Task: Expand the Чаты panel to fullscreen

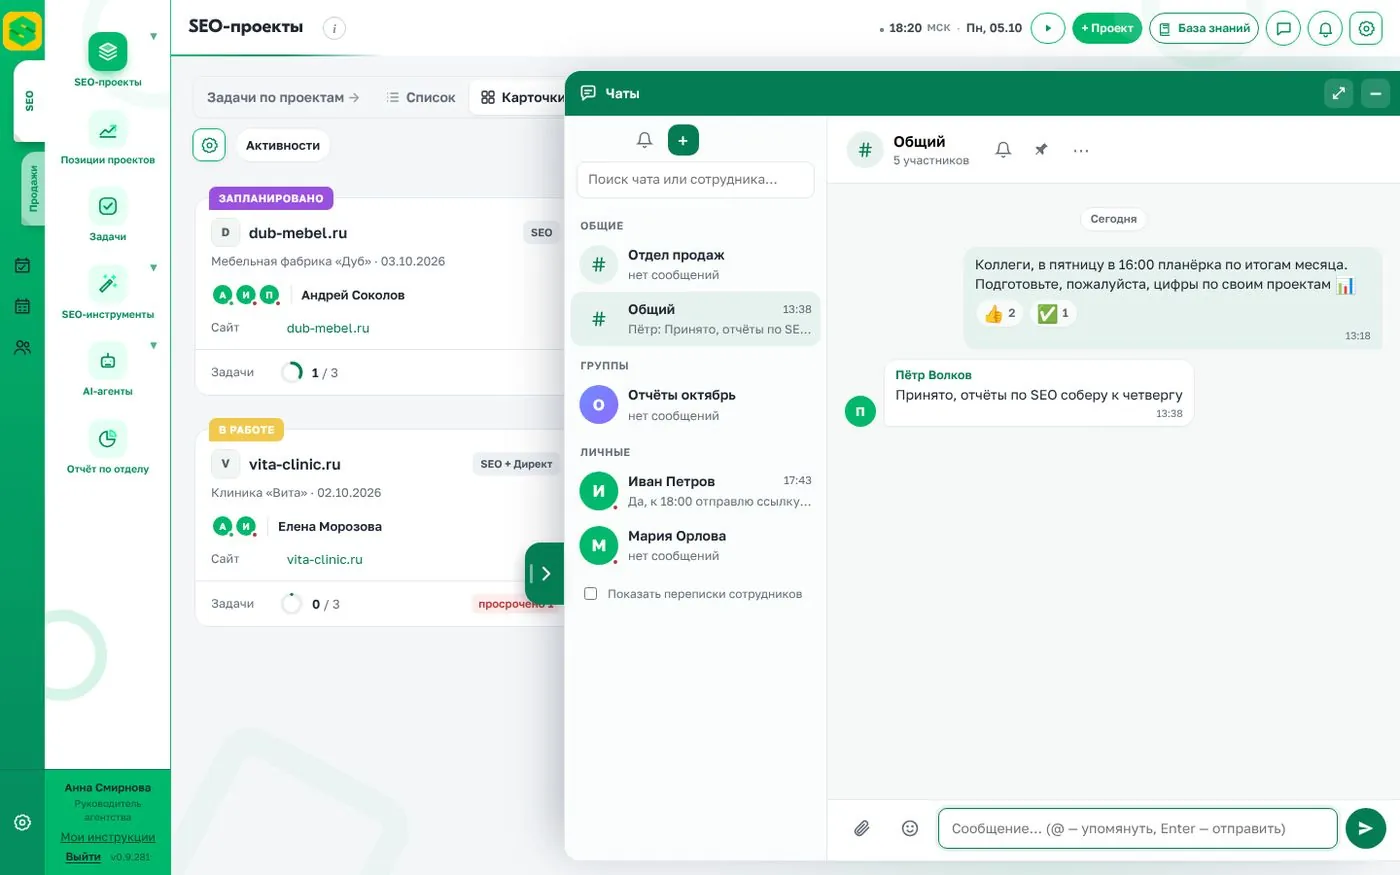Action: coord(1339,93)
